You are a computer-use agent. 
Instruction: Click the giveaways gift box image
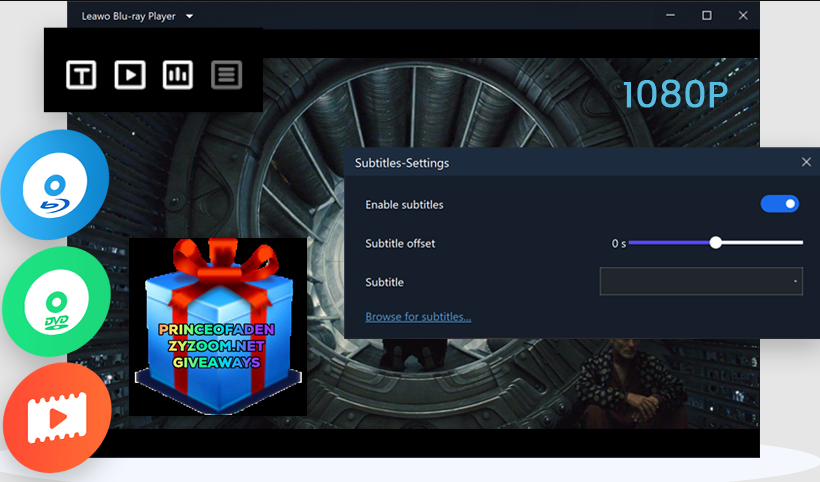pos(218,327)
